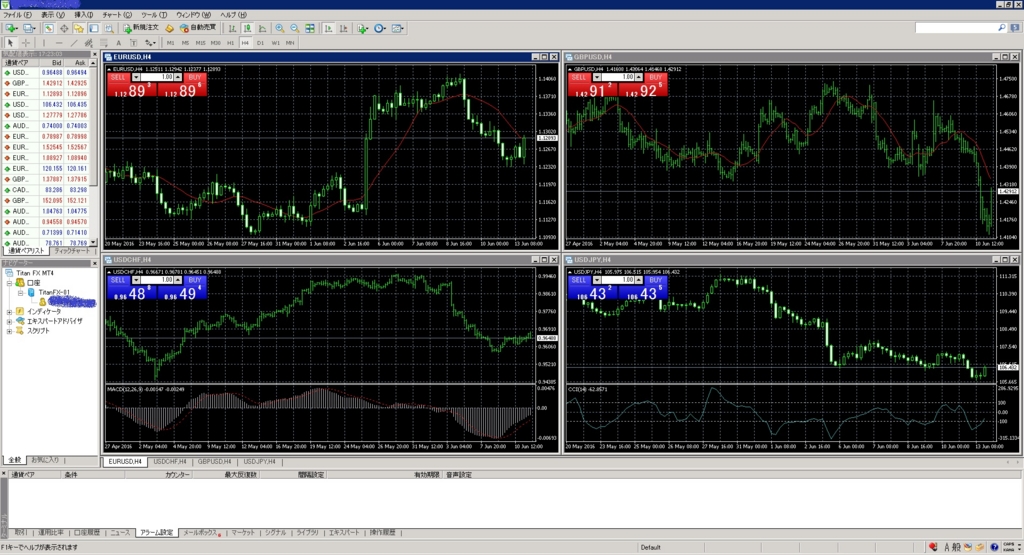Increase USDJPY chart lot volume arrow
The width and height of the screenshot is (1024, 555).
click(x=638, y=280)
